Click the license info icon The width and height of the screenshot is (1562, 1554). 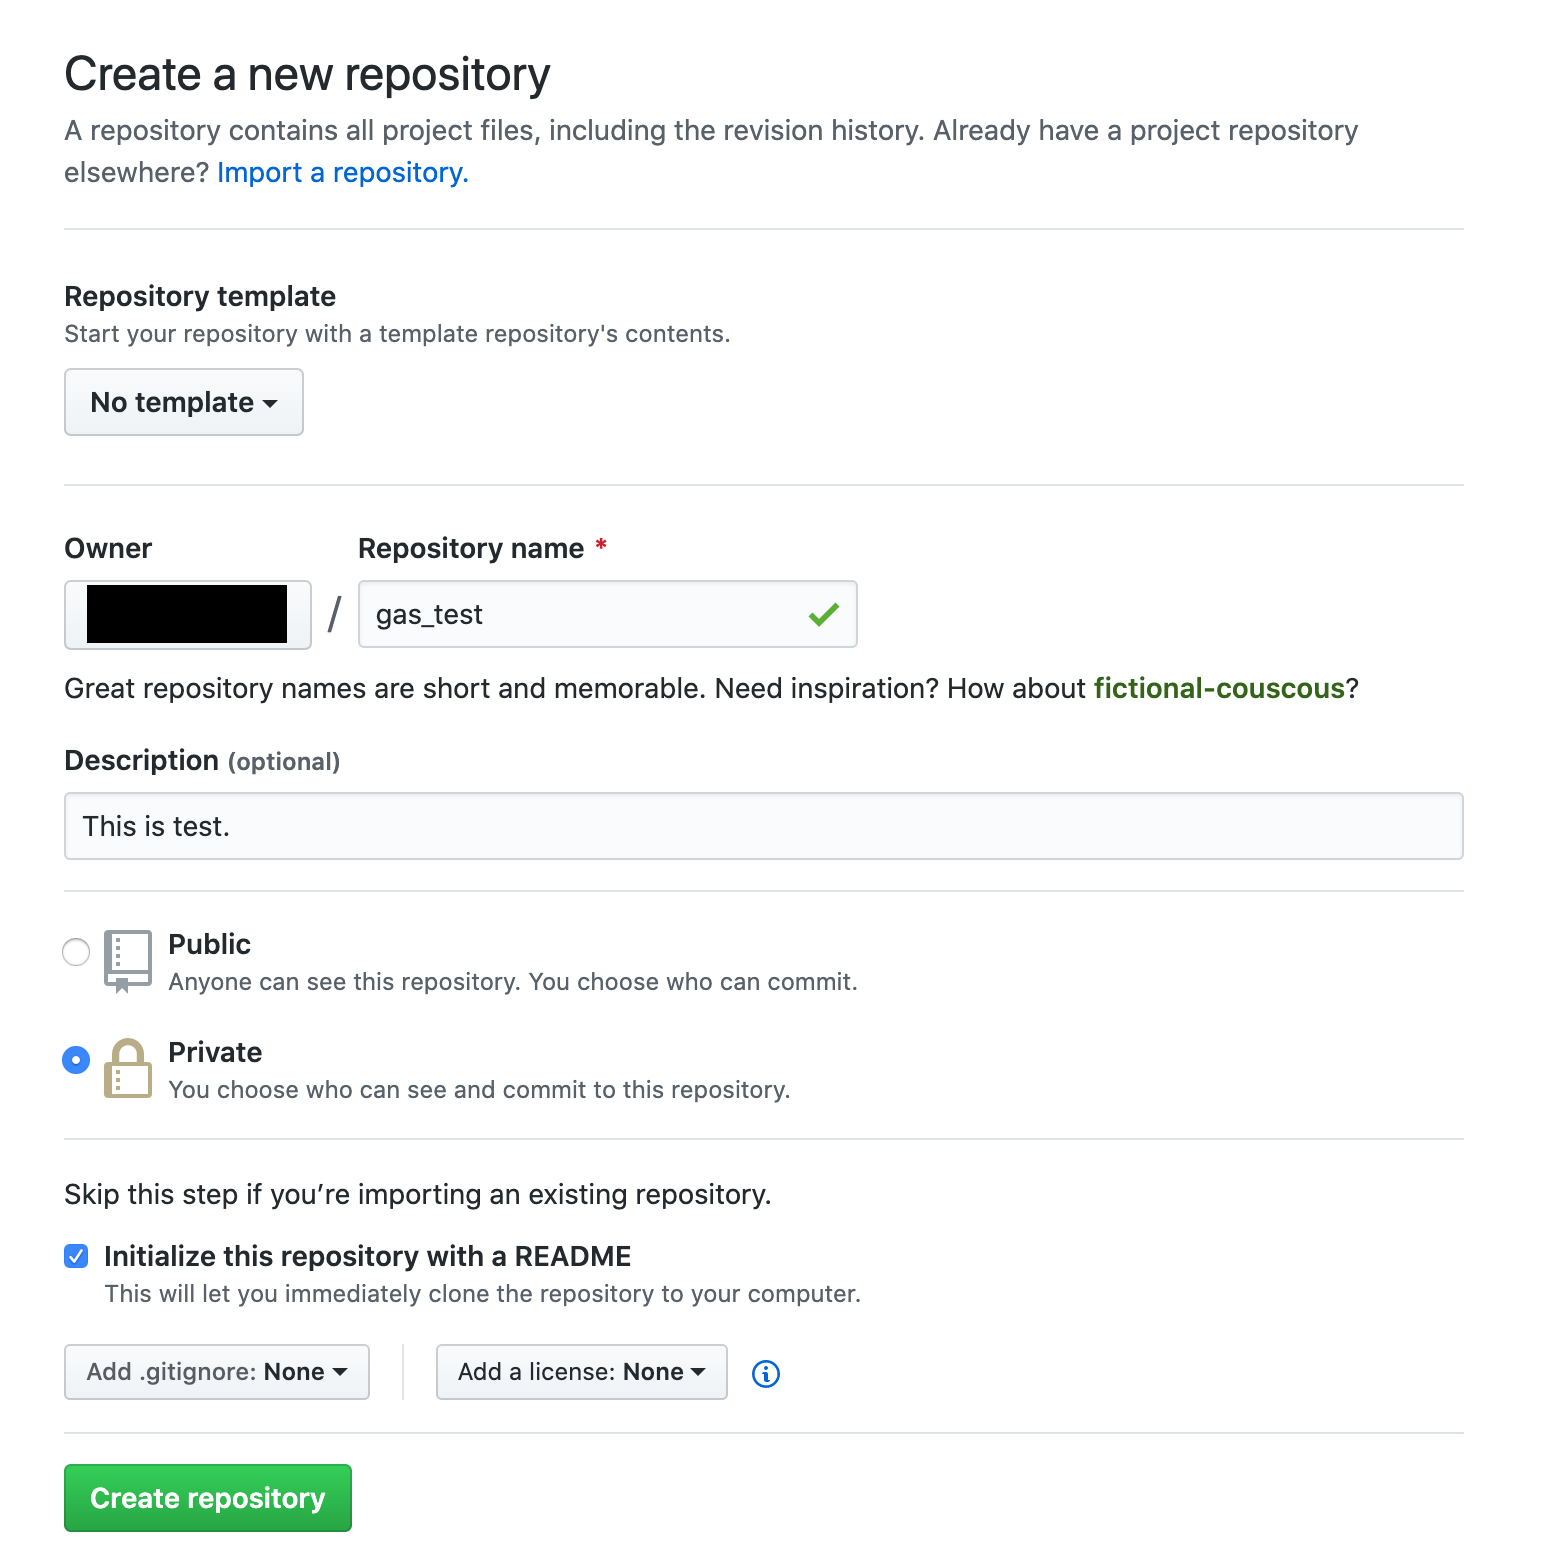pyautogui.click(x=766, y=1374)
